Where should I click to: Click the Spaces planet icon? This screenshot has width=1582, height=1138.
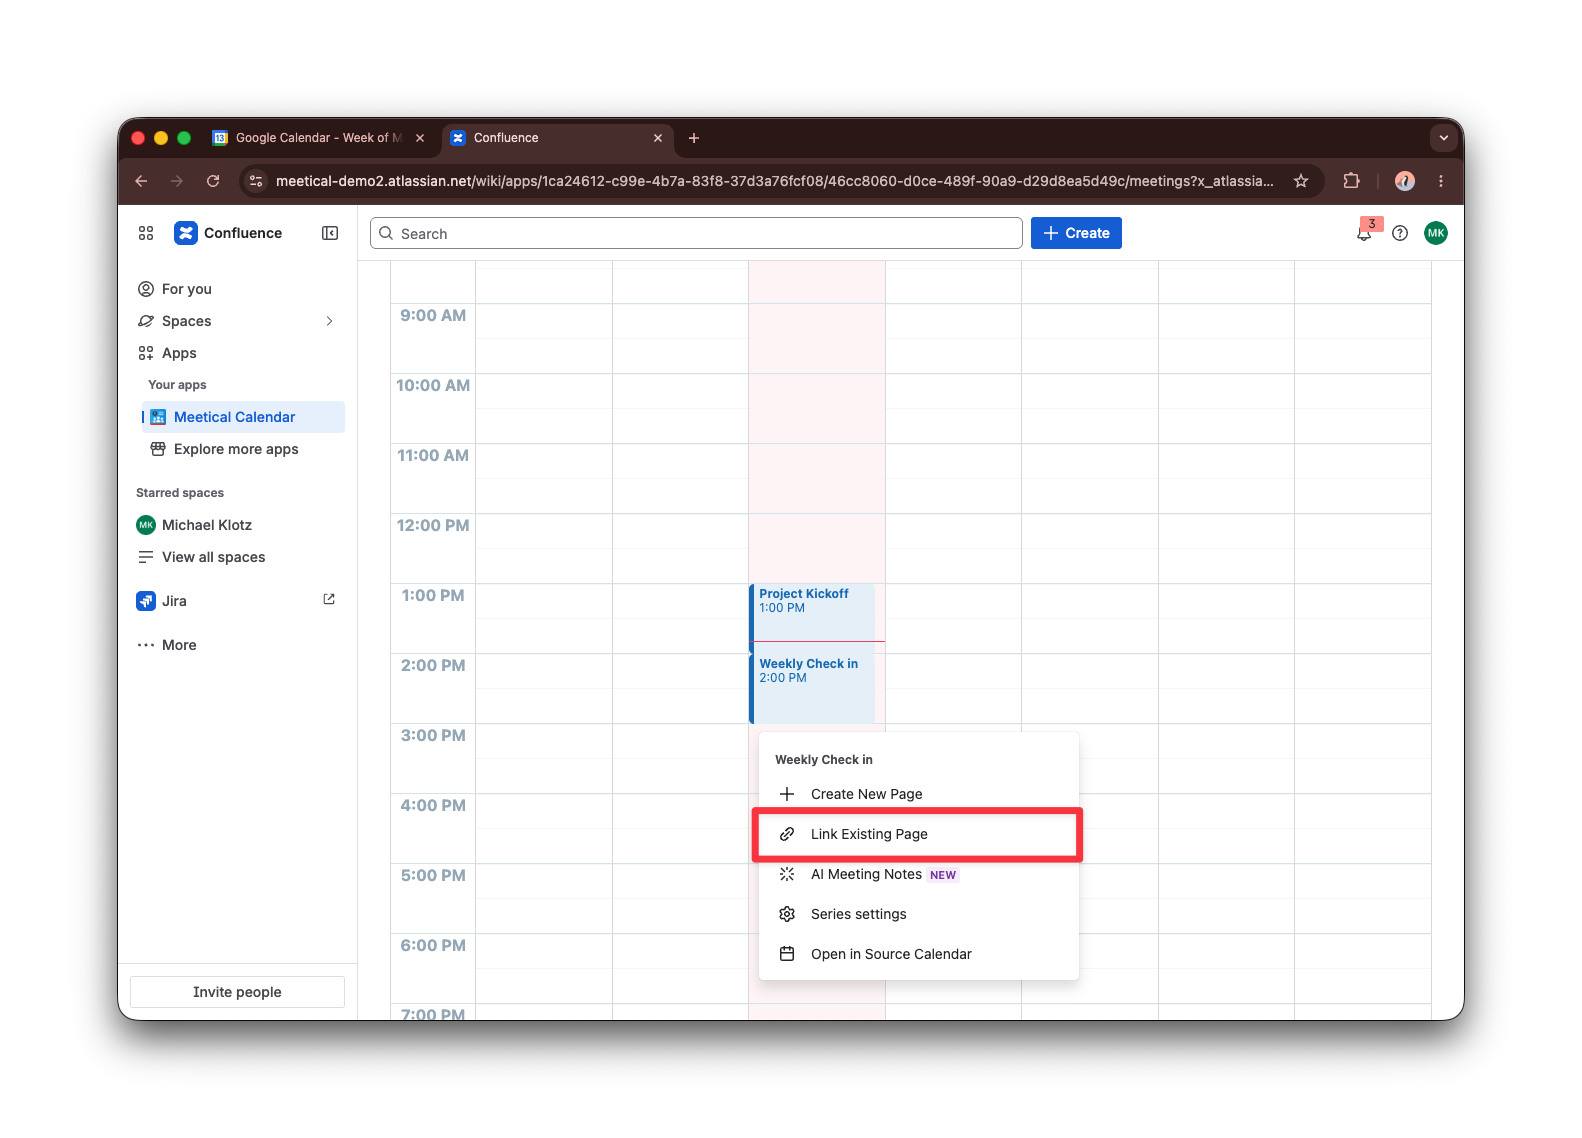point(146,321)
